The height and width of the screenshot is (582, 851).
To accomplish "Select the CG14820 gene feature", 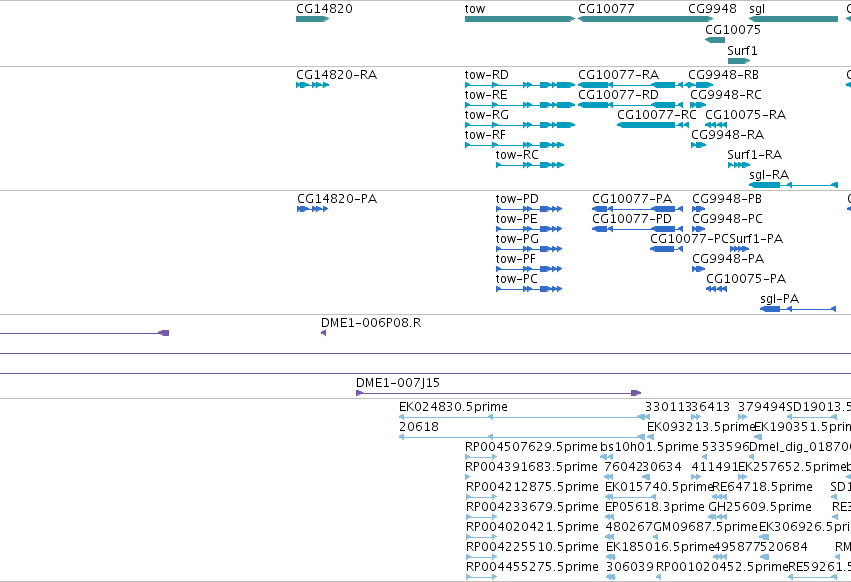I will (x=313, y=19).
